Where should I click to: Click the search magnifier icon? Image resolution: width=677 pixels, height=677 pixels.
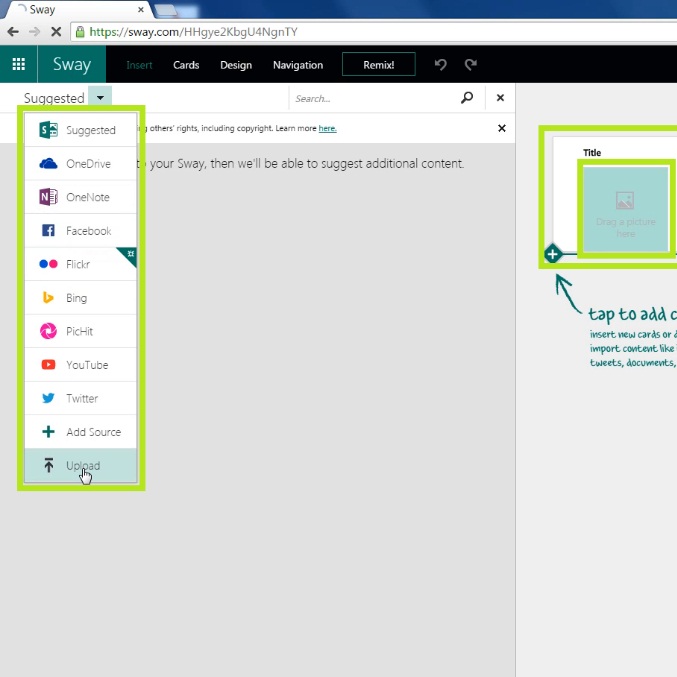click(x=467, y=98)
